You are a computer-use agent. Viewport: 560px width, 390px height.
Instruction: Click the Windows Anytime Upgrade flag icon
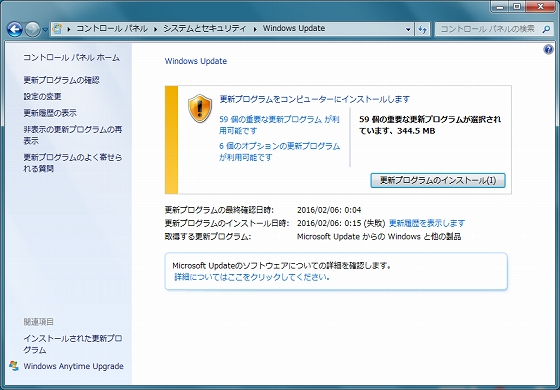coord(14,366)
